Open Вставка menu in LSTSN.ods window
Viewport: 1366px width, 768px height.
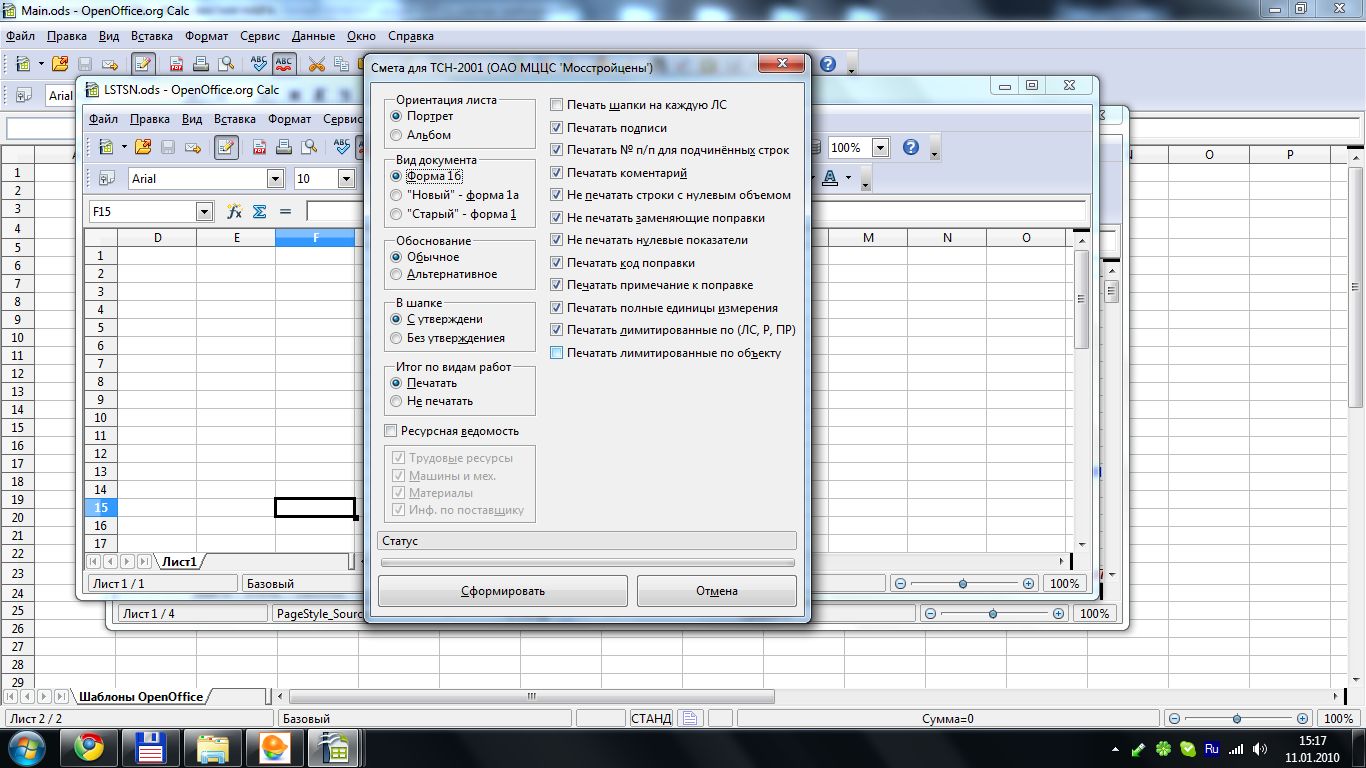(x=234, y=118)
